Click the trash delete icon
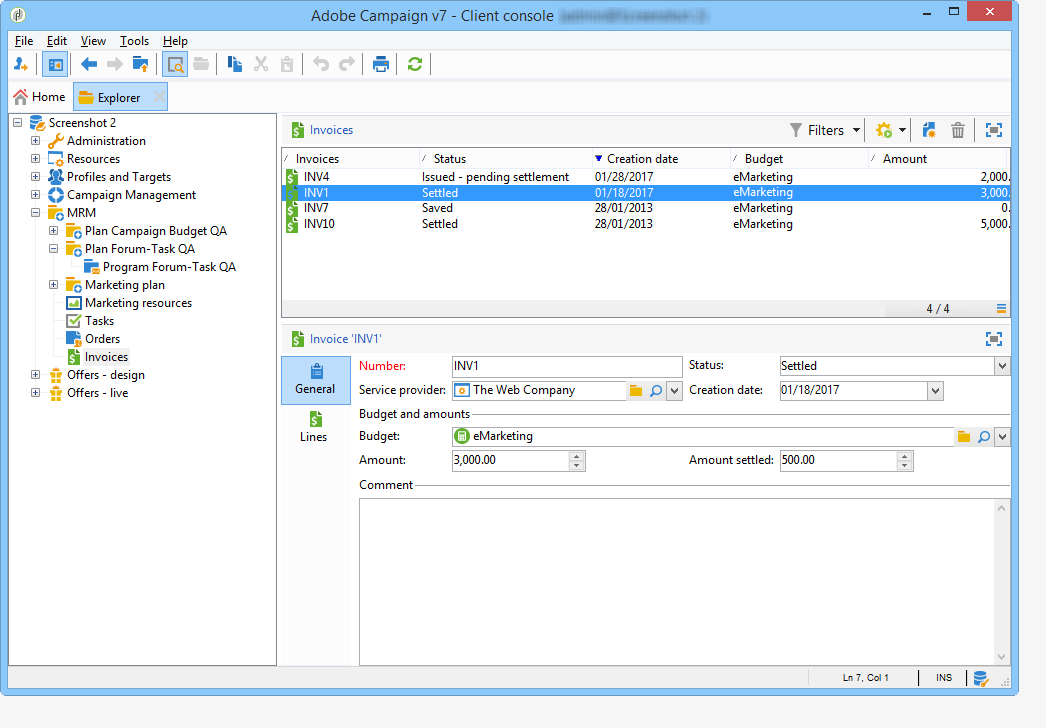The height and width of the screenshot is (728, 1046). coord(958,130)
